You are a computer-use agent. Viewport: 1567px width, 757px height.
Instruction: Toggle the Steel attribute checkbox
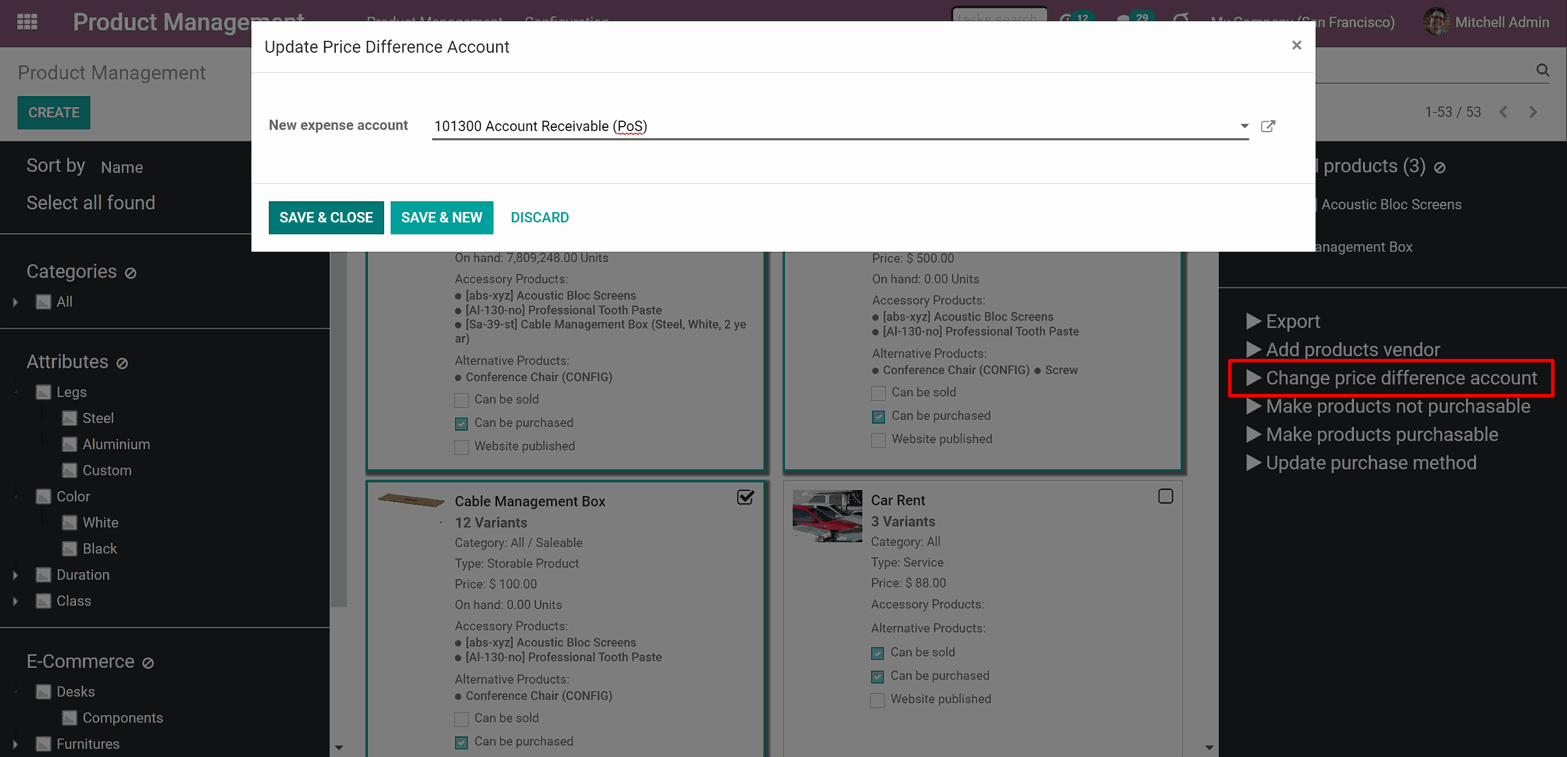tap(69, 418)
